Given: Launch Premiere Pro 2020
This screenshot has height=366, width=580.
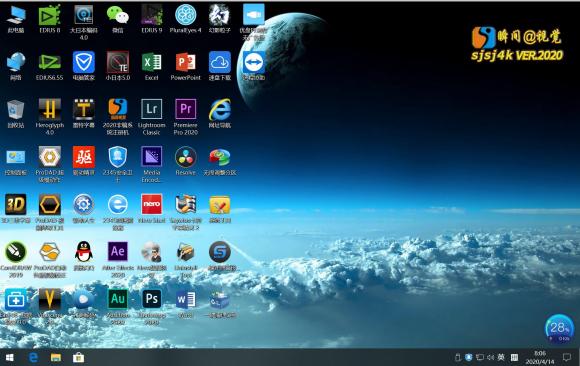Looking at the screenshot, I should (x=186, y=110).
